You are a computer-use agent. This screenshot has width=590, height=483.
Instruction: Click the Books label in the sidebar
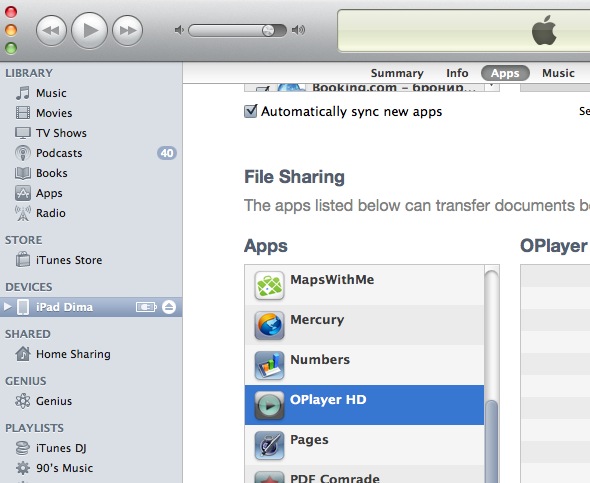(52, 173)
